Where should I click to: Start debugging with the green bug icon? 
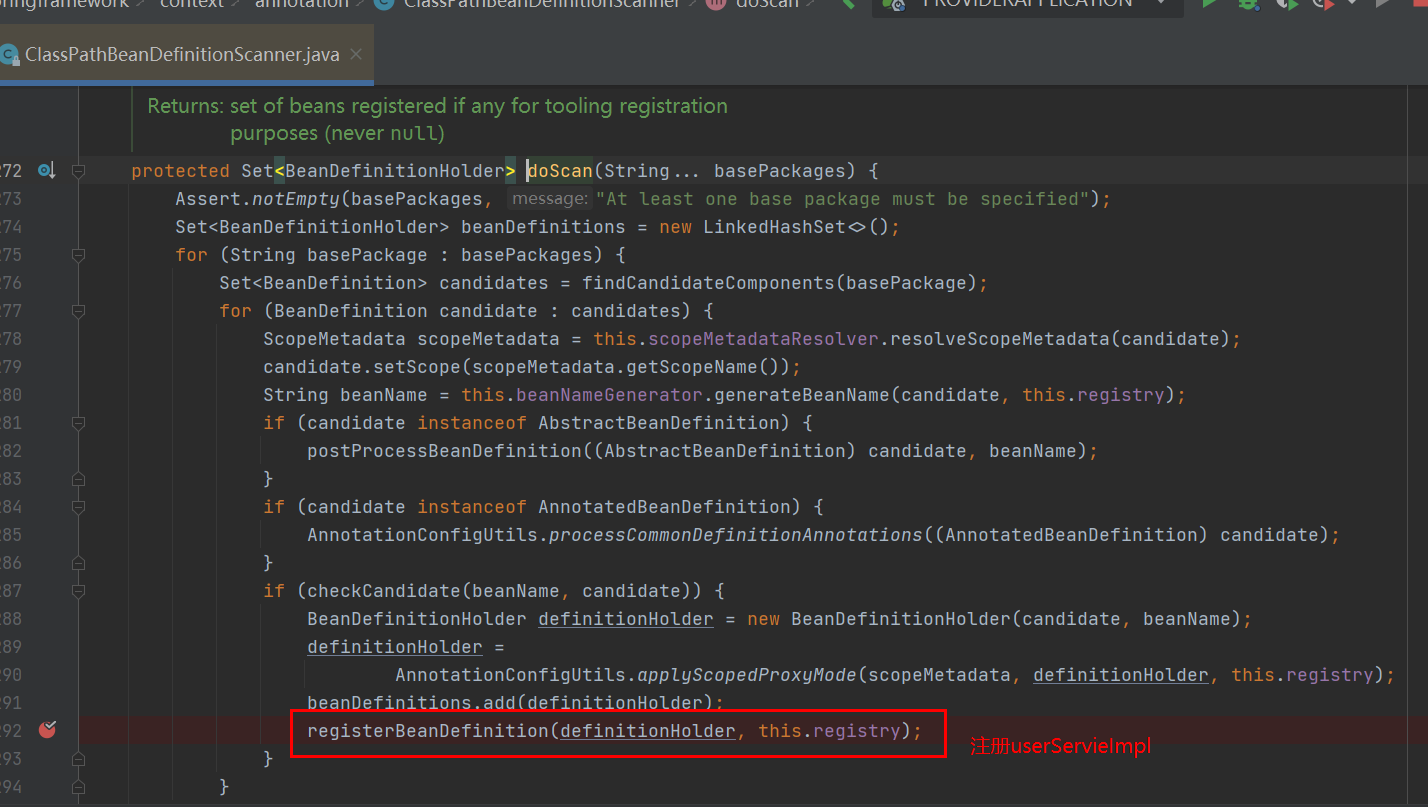tap(1248, 5)
